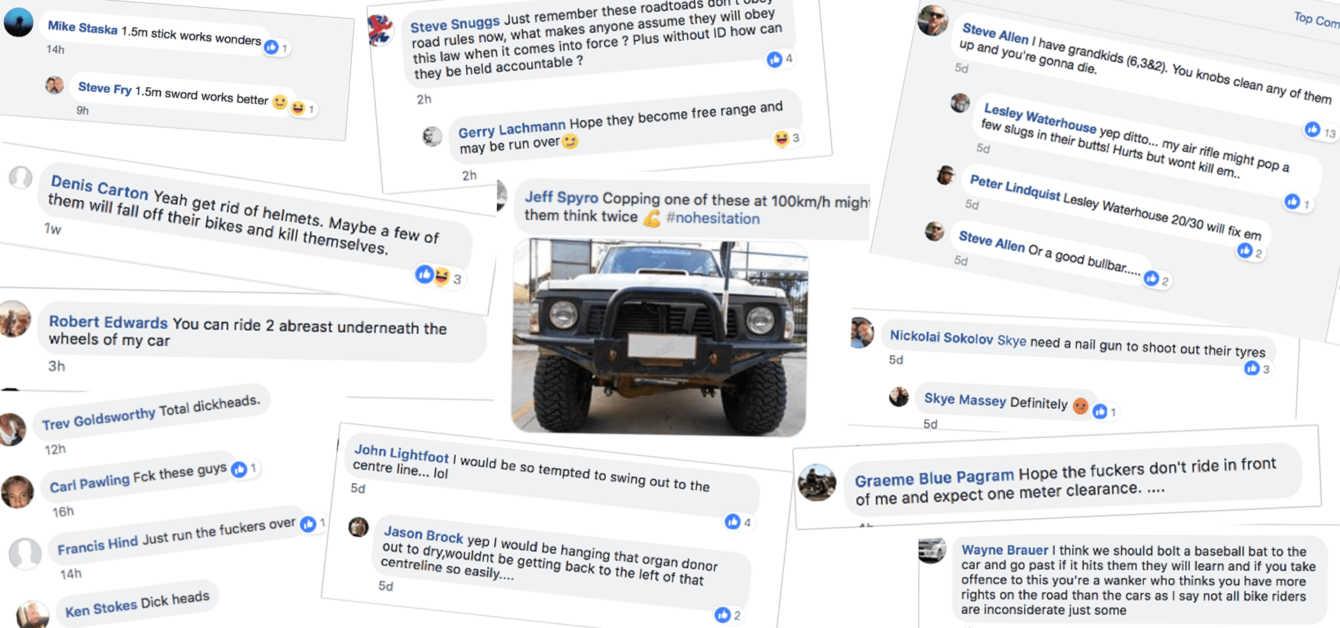Open the Top Comments sorting option
This screenshot has height=628, width=1340.
[x=1316, y=19]
